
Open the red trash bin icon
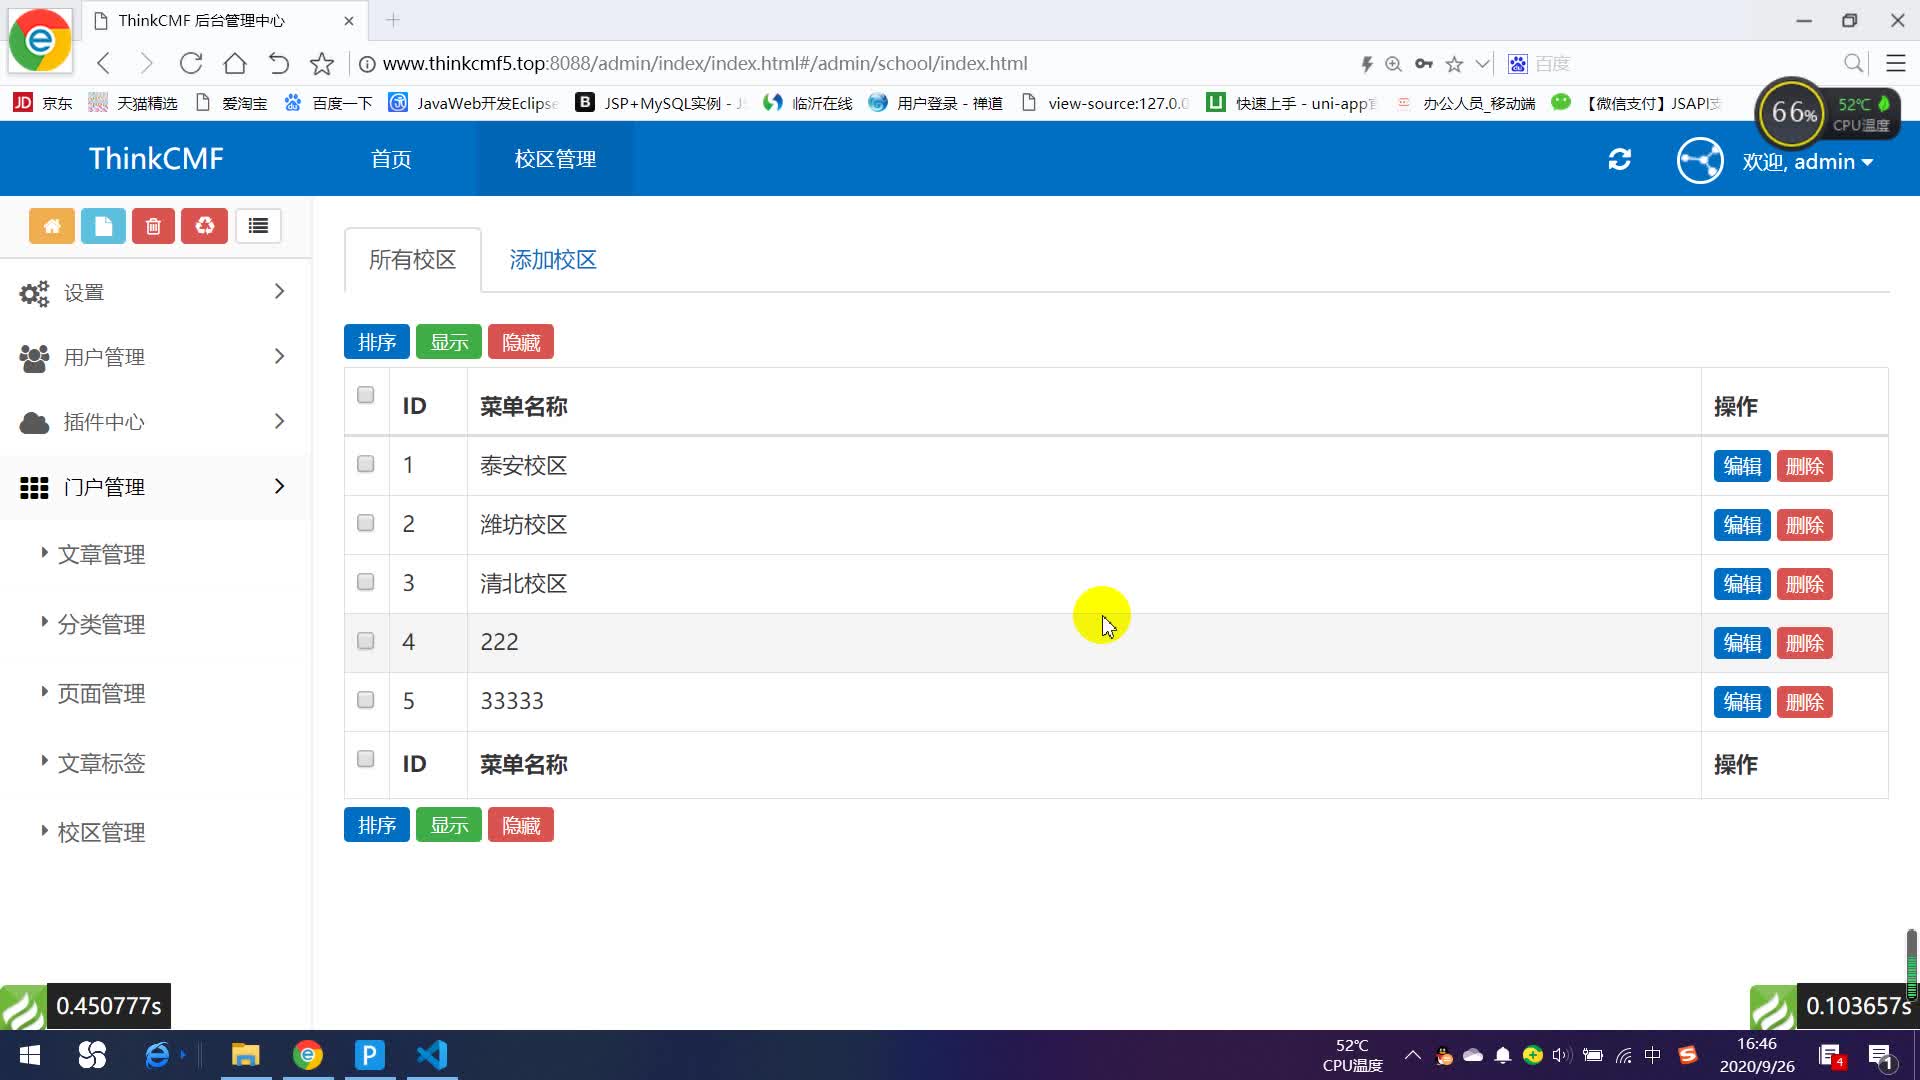pos(153,226)
